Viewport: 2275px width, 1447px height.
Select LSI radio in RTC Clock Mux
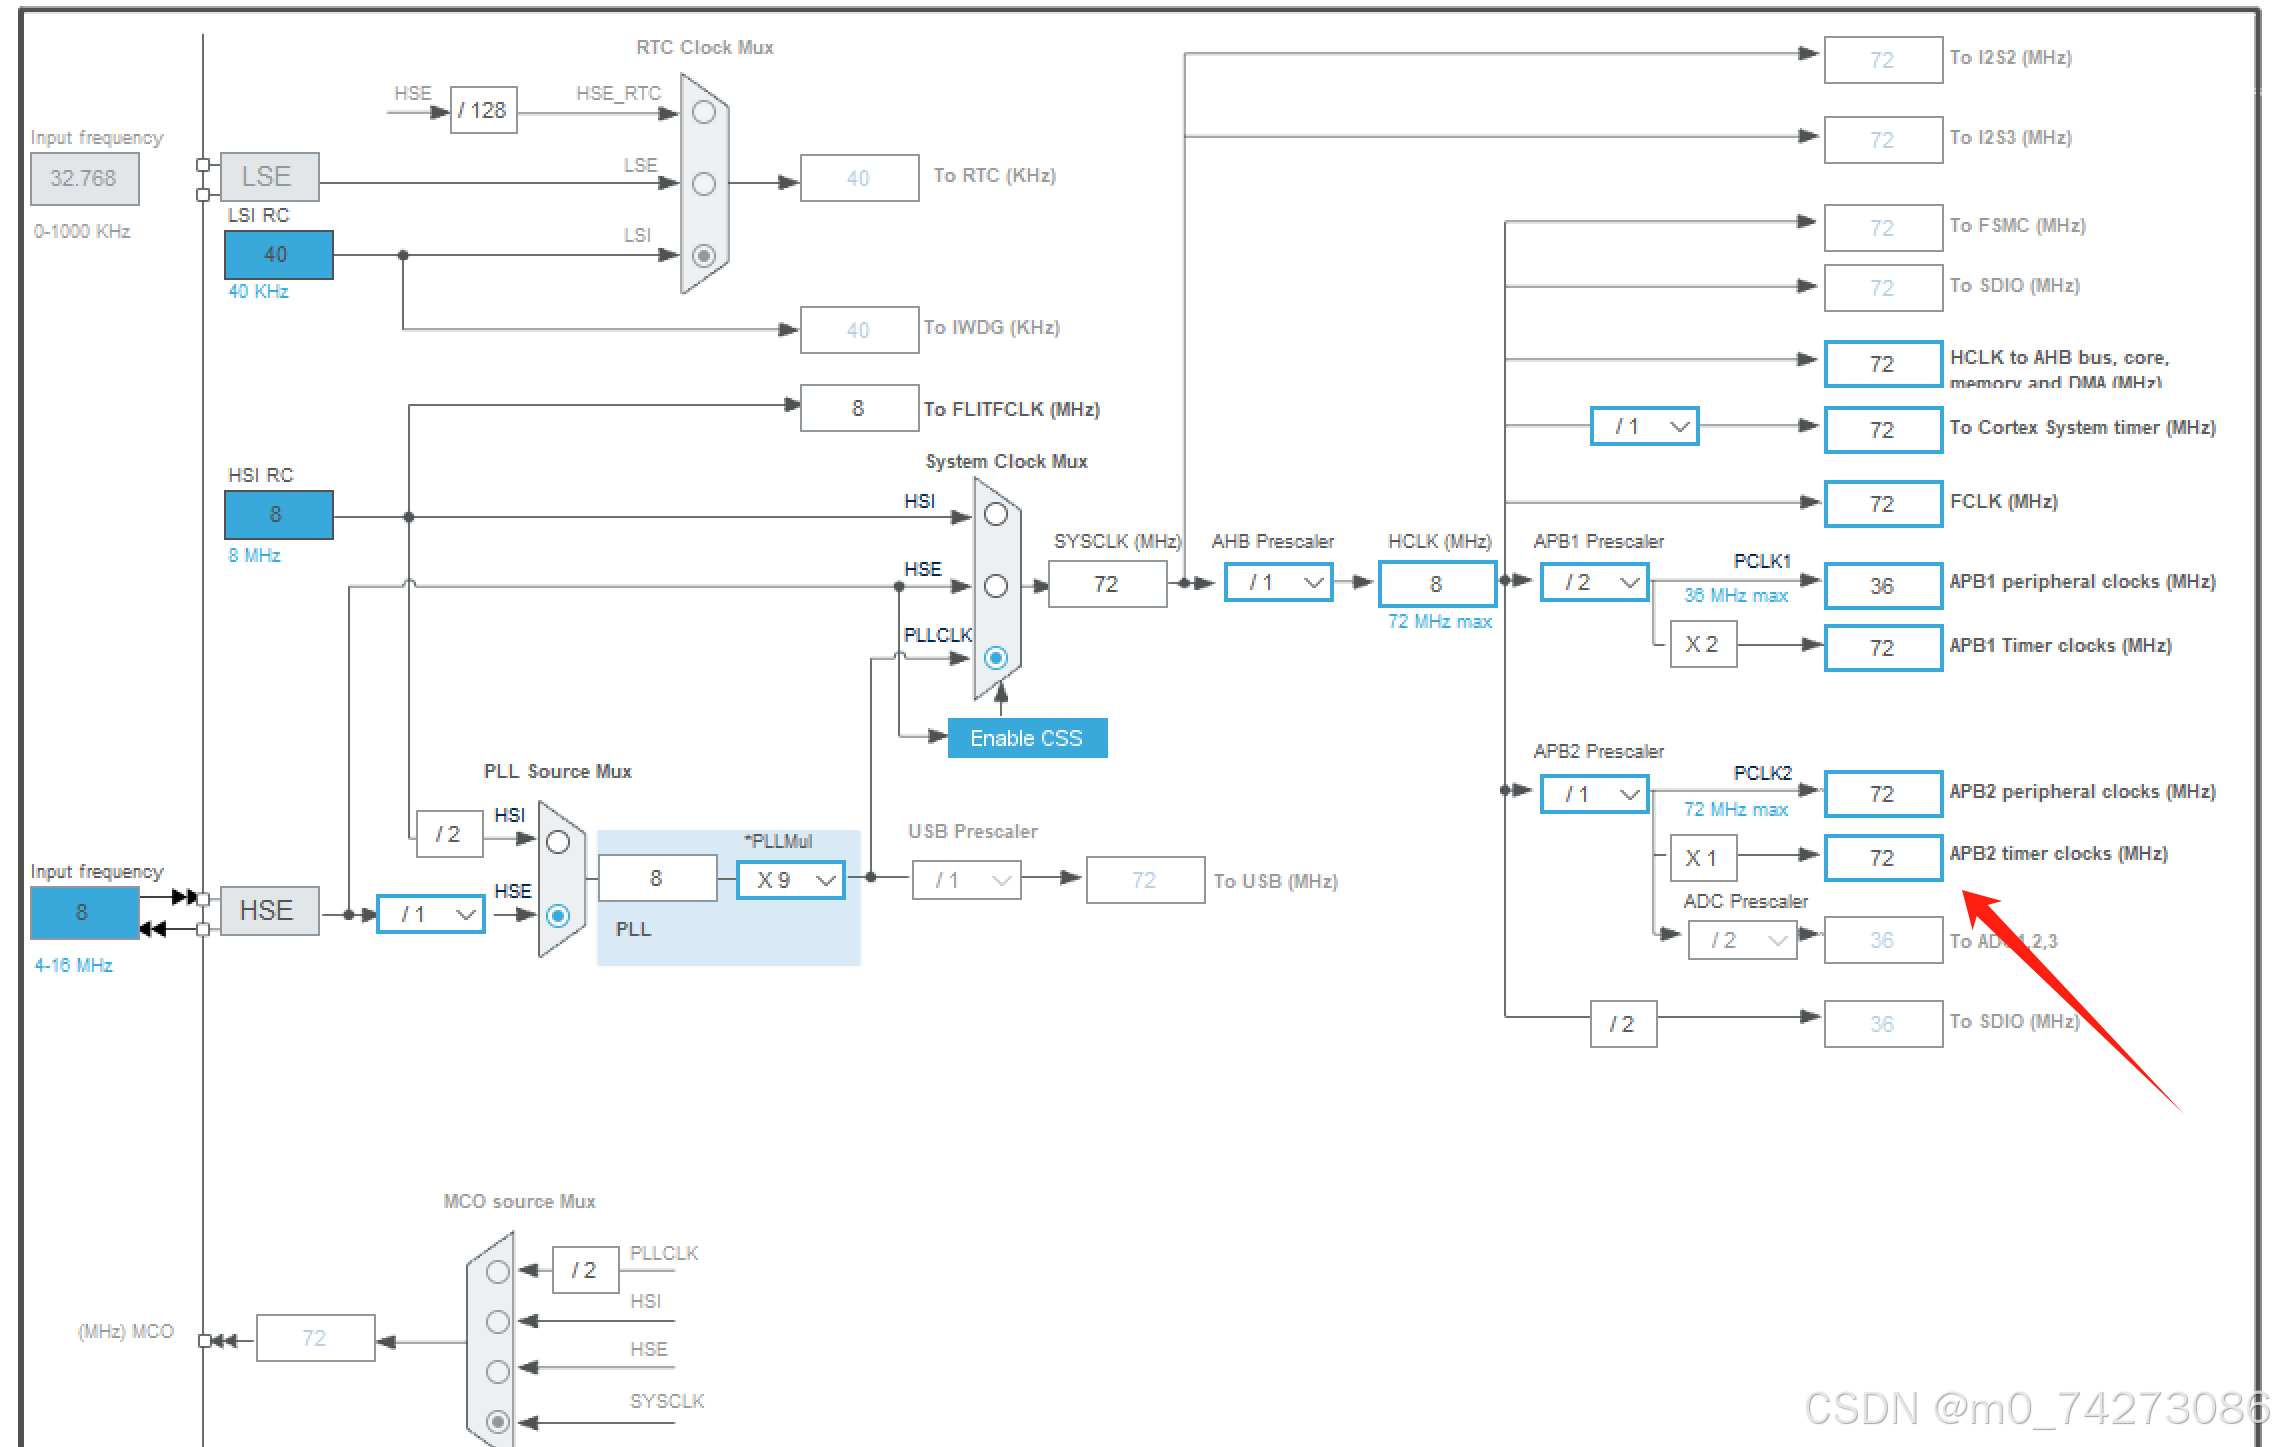click(x=704, y=256)
